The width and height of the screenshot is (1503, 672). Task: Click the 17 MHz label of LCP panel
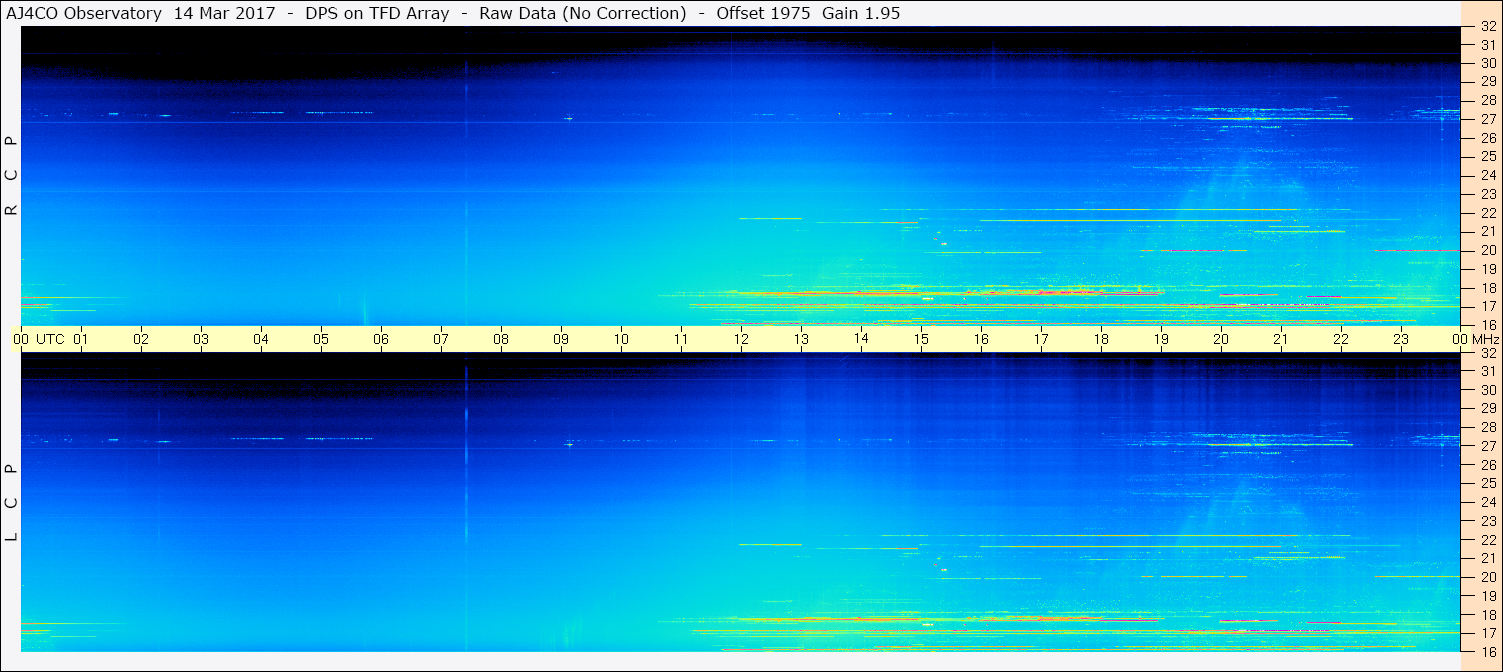coord(1488,633)
